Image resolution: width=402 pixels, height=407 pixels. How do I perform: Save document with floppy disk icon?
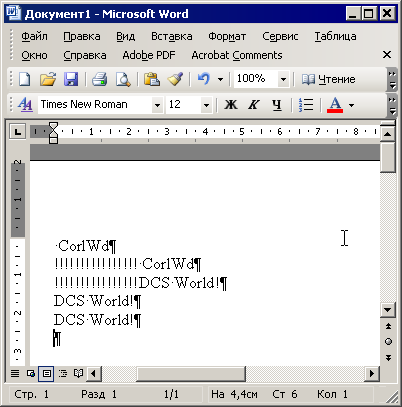pyautogui.click(x=71, y=79)
